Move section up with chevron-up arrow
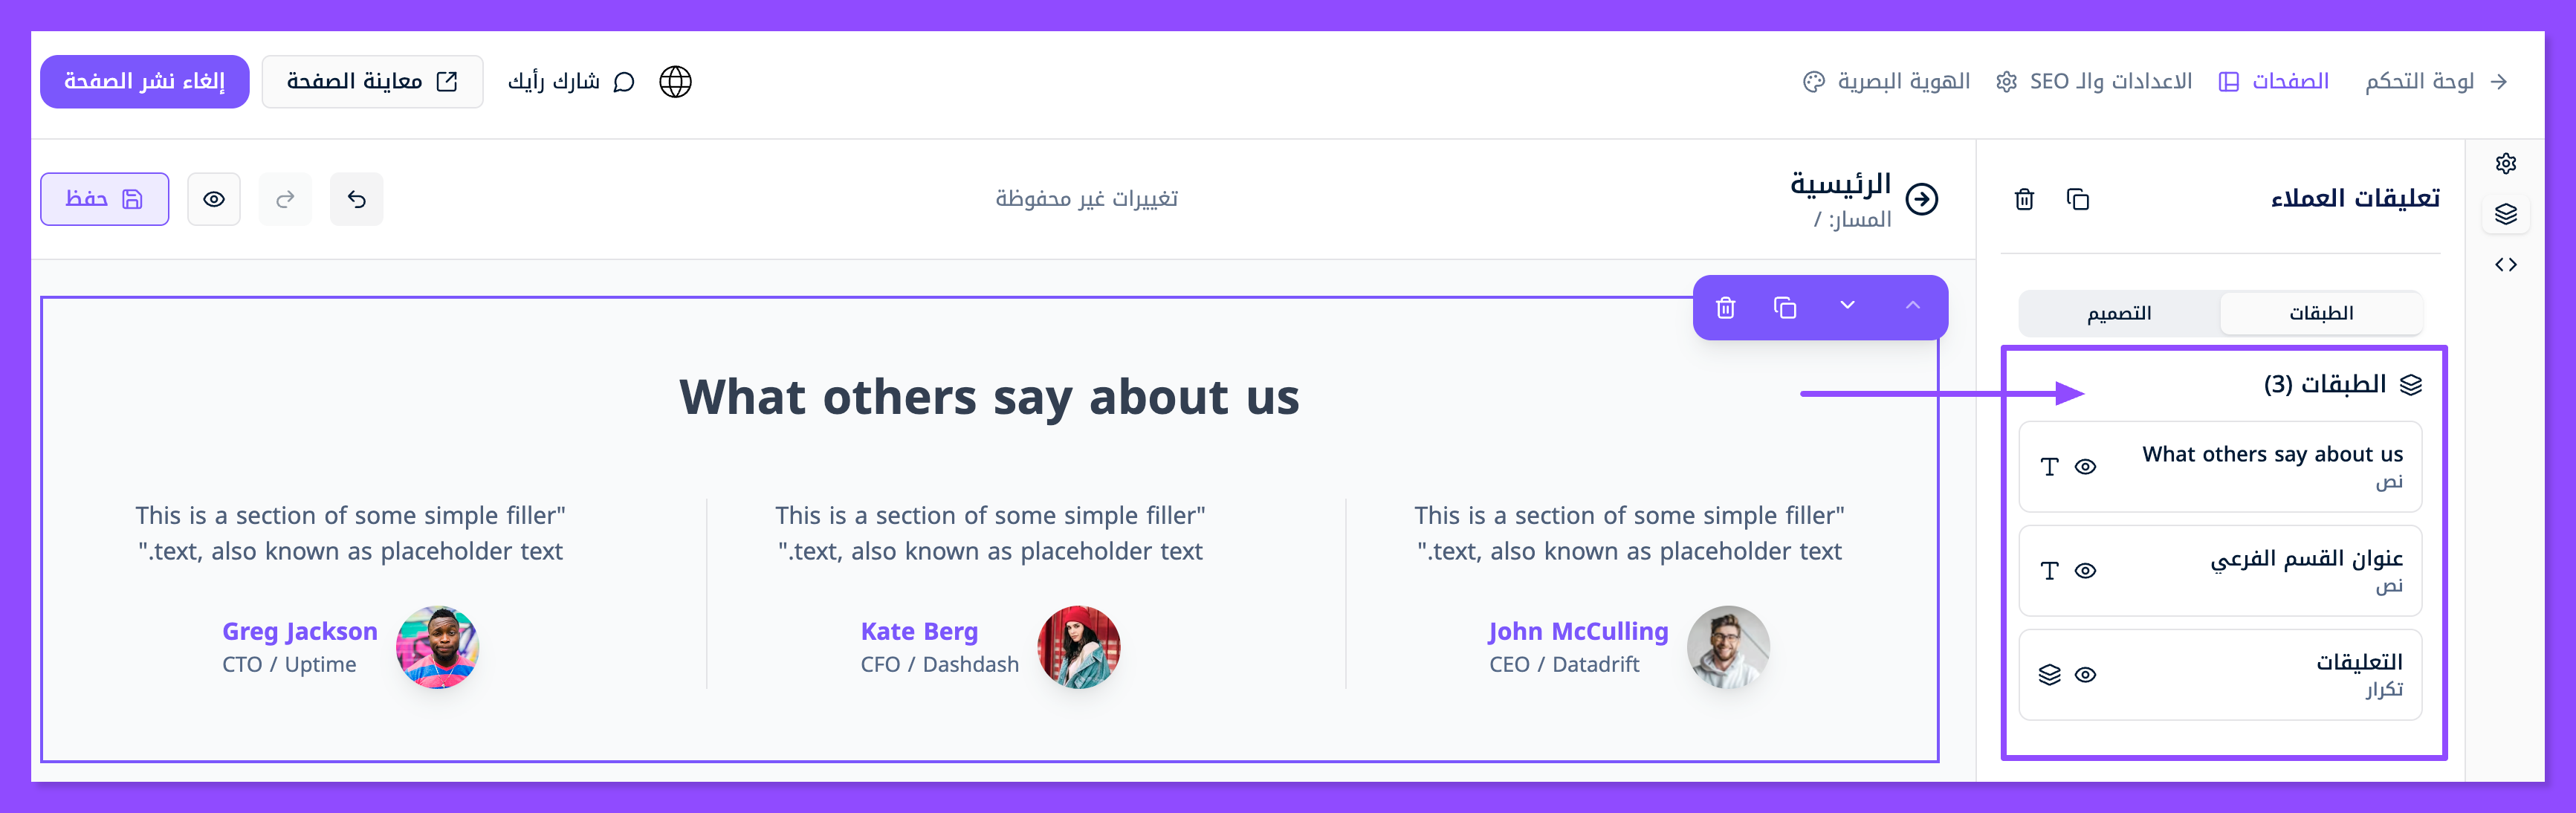Image resolution: width=2576 pixels, height=813 pixels. [1912, 306]
